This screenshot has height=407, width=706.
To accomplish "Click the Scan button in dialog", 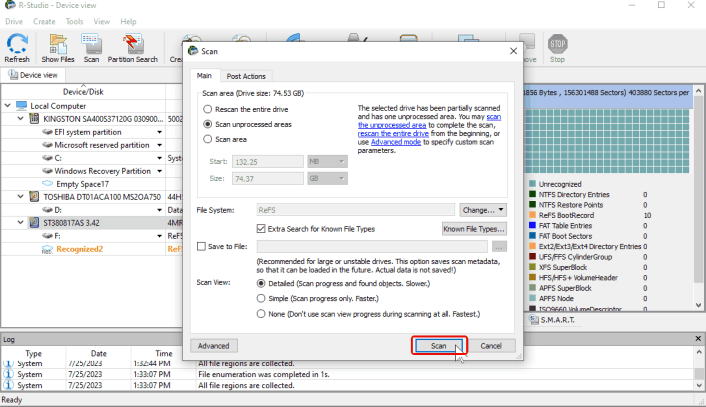I will [439, 346].
